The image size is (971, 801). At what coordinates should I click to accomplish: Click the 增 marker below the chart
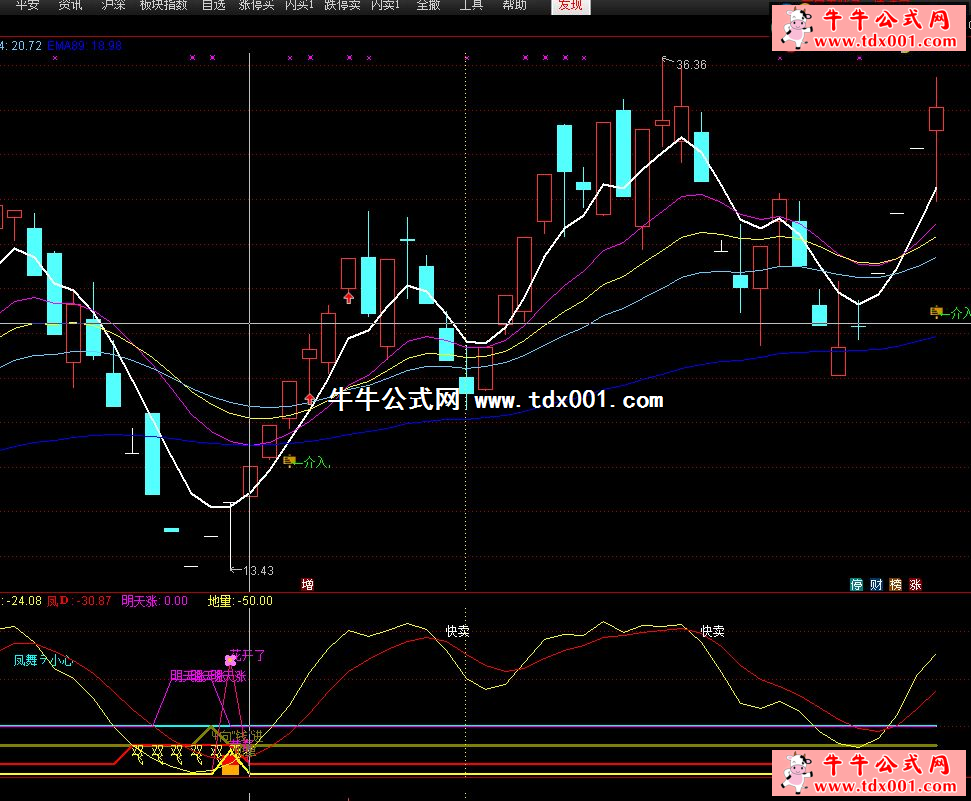pyautogui.click(x=307, y=584)
